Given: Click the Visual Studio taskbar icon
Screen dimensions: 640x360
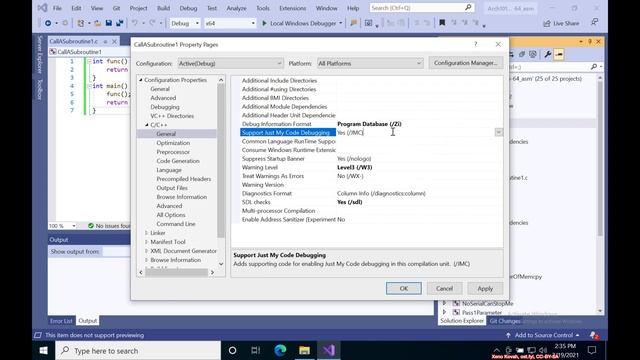Looking at the screenshot, I should point(329,350).
